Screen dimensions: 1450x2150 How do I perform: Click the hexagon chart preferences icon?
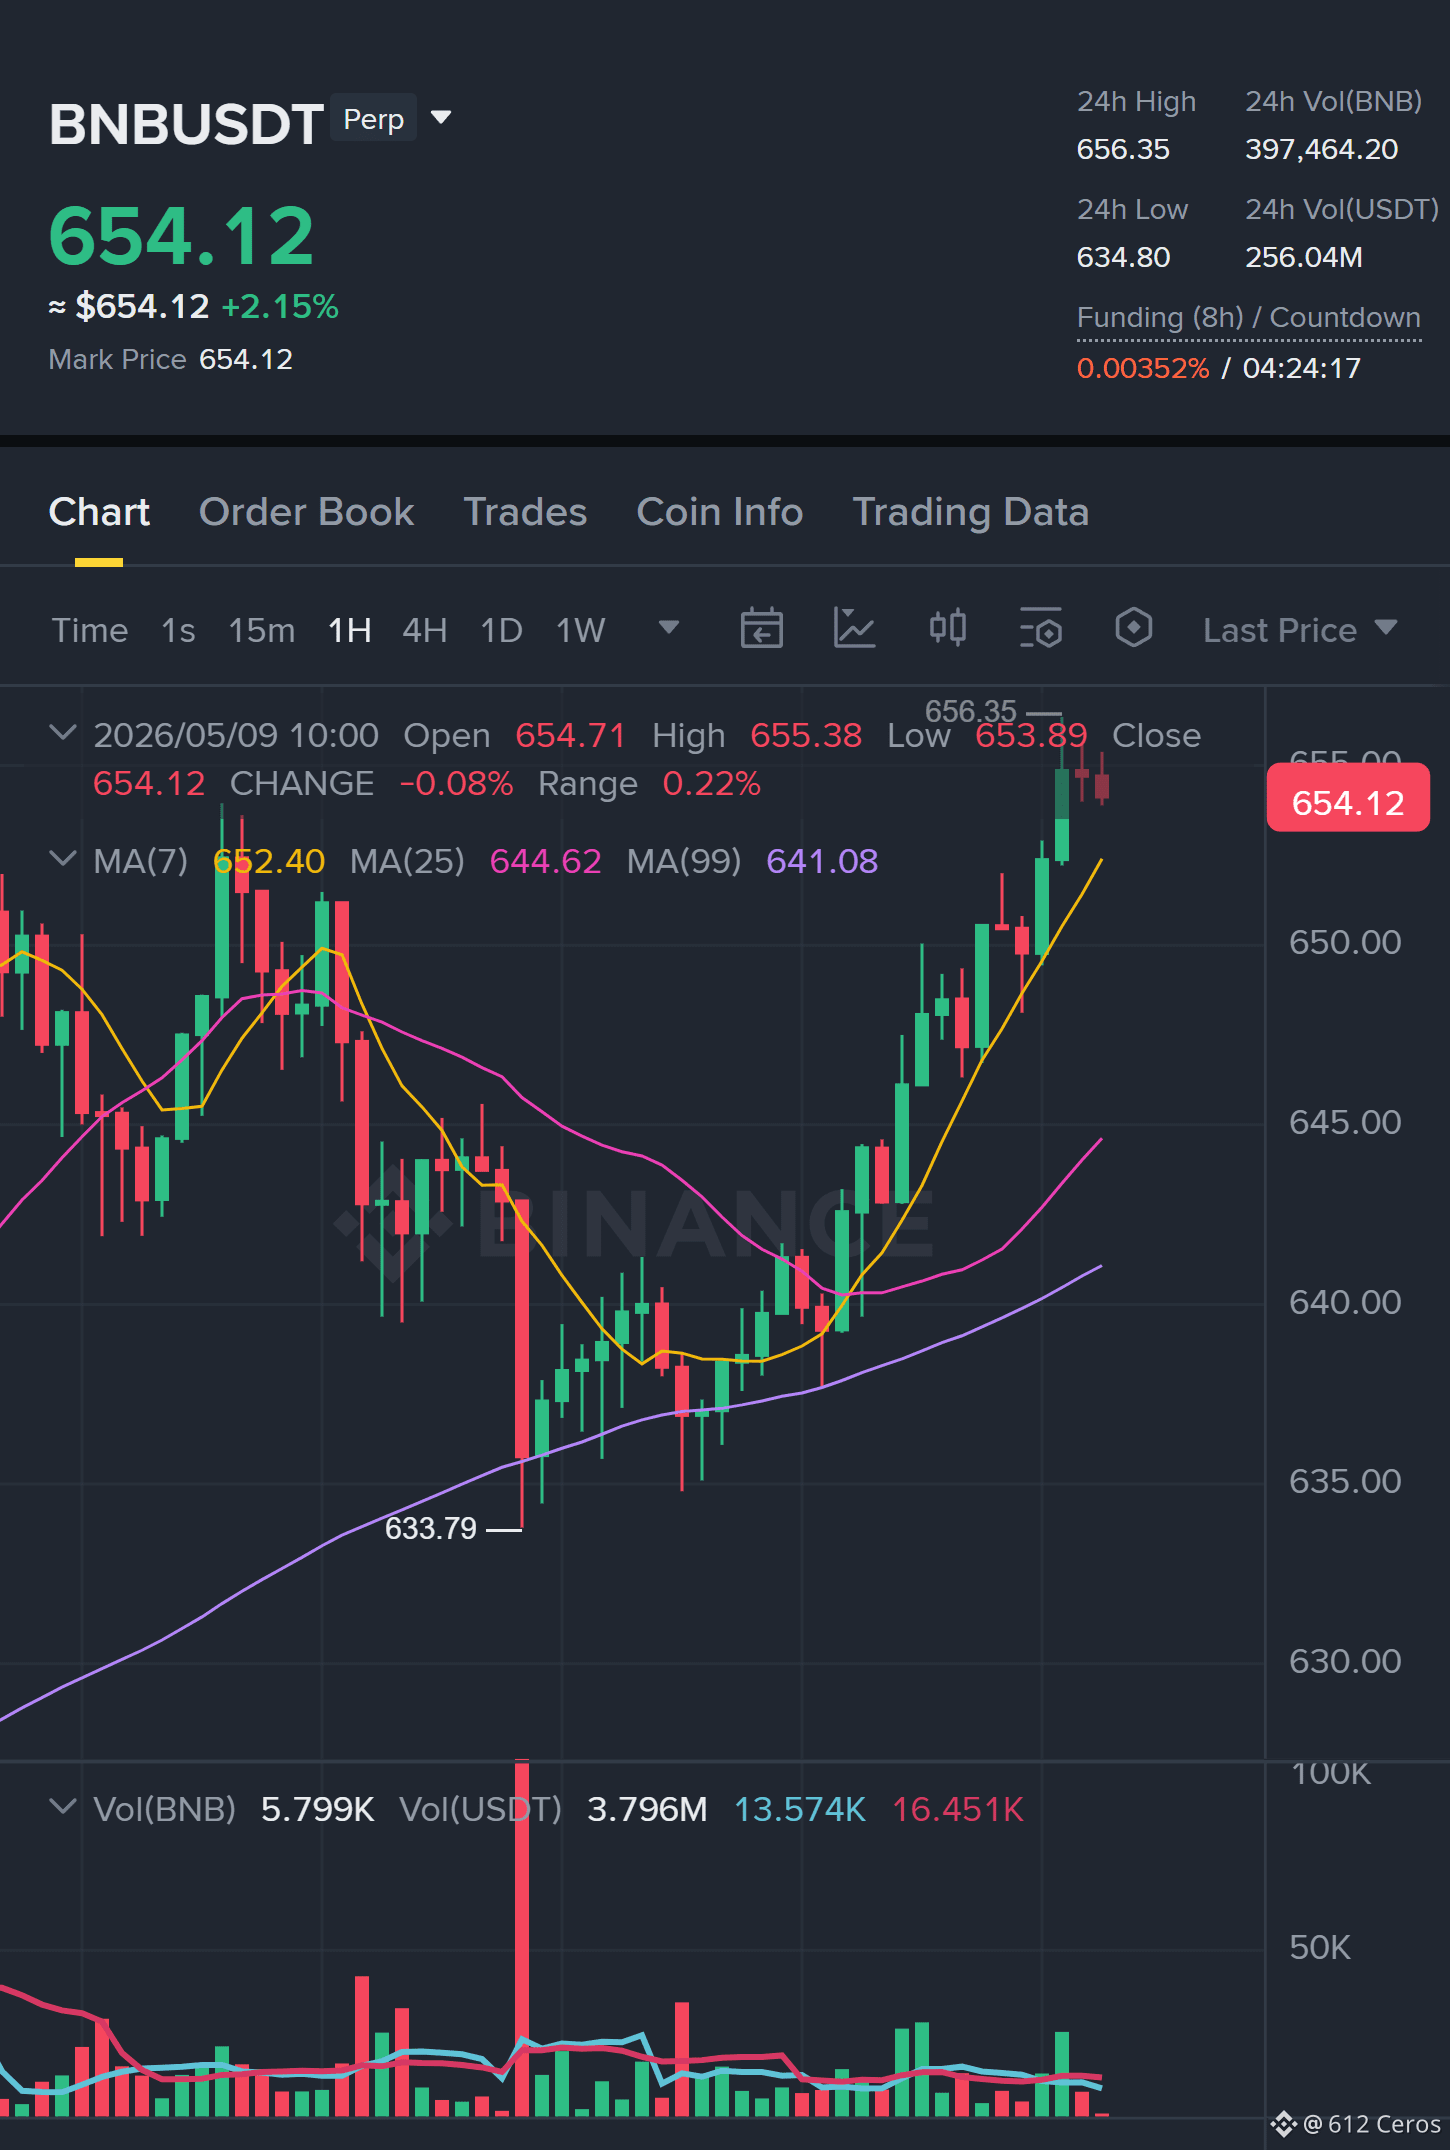(1133, 628)
